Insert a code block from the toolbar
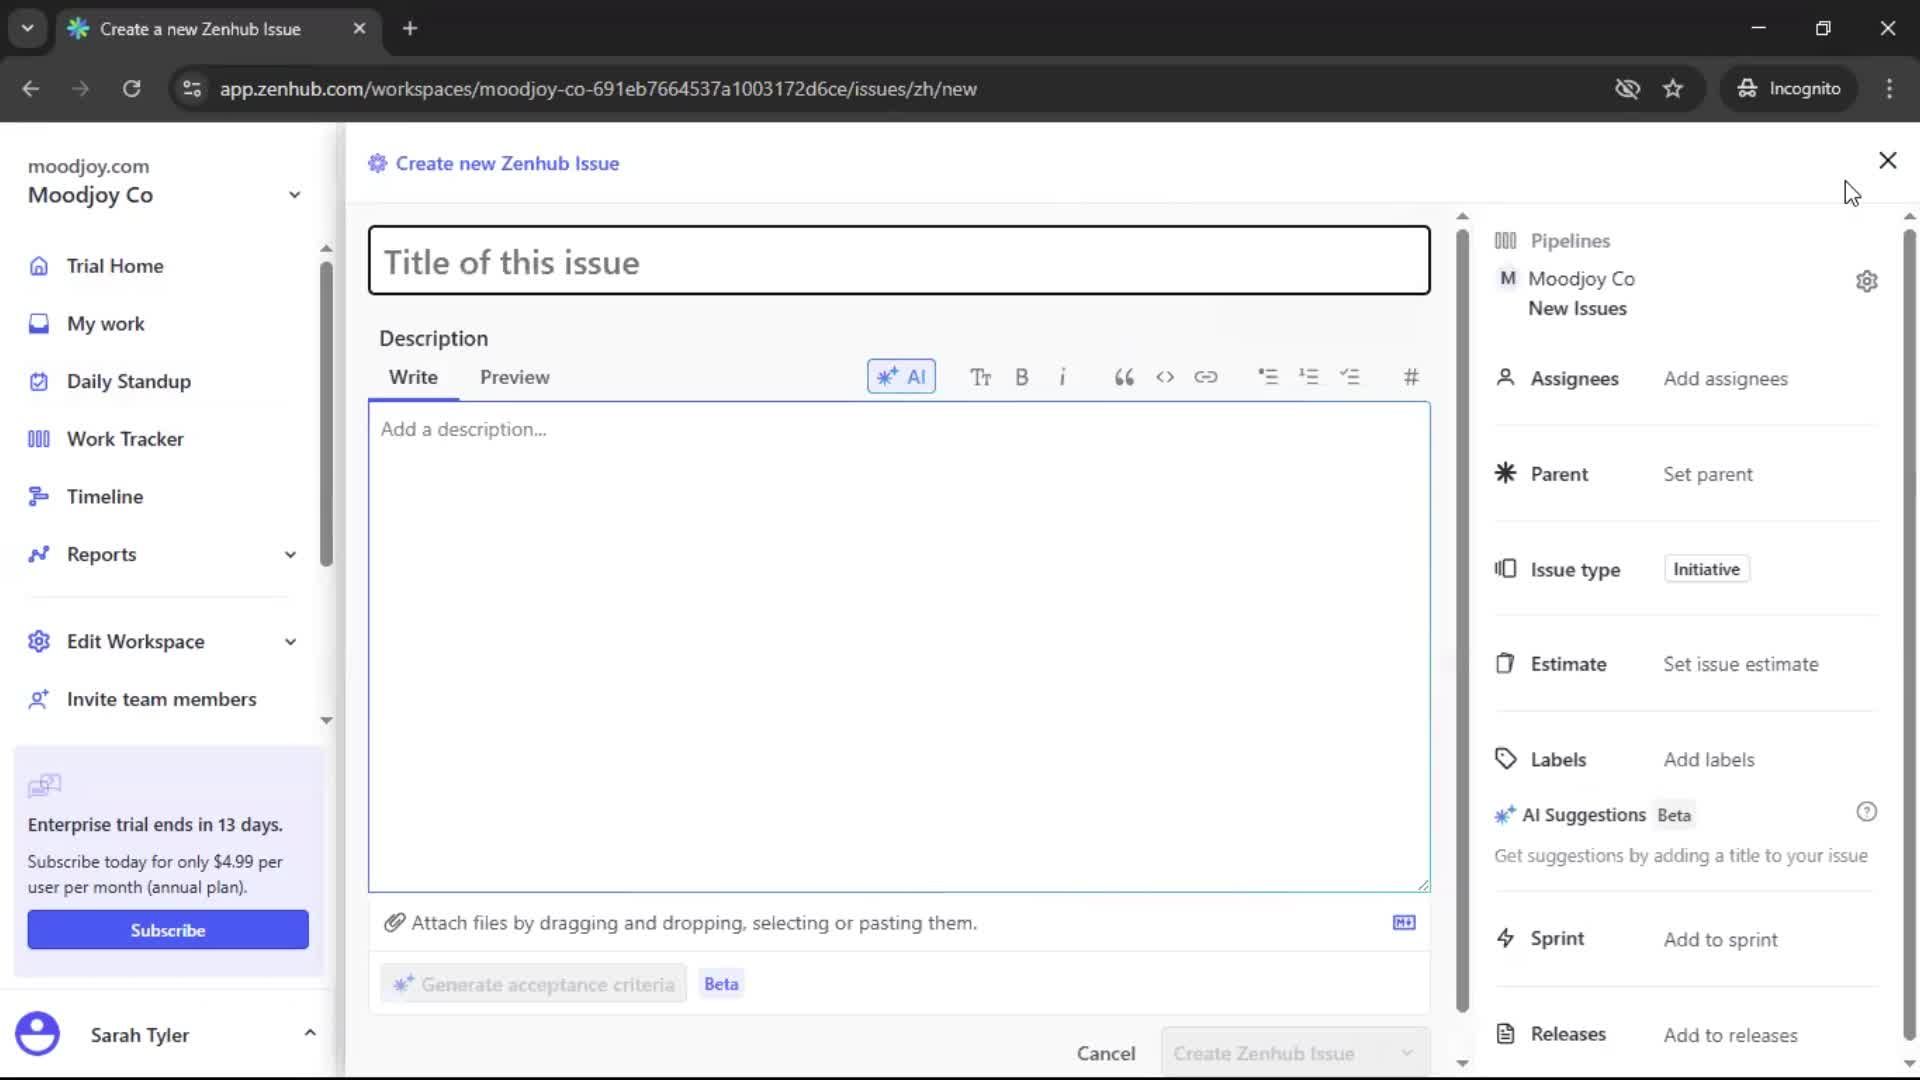 pos(1165,377)
